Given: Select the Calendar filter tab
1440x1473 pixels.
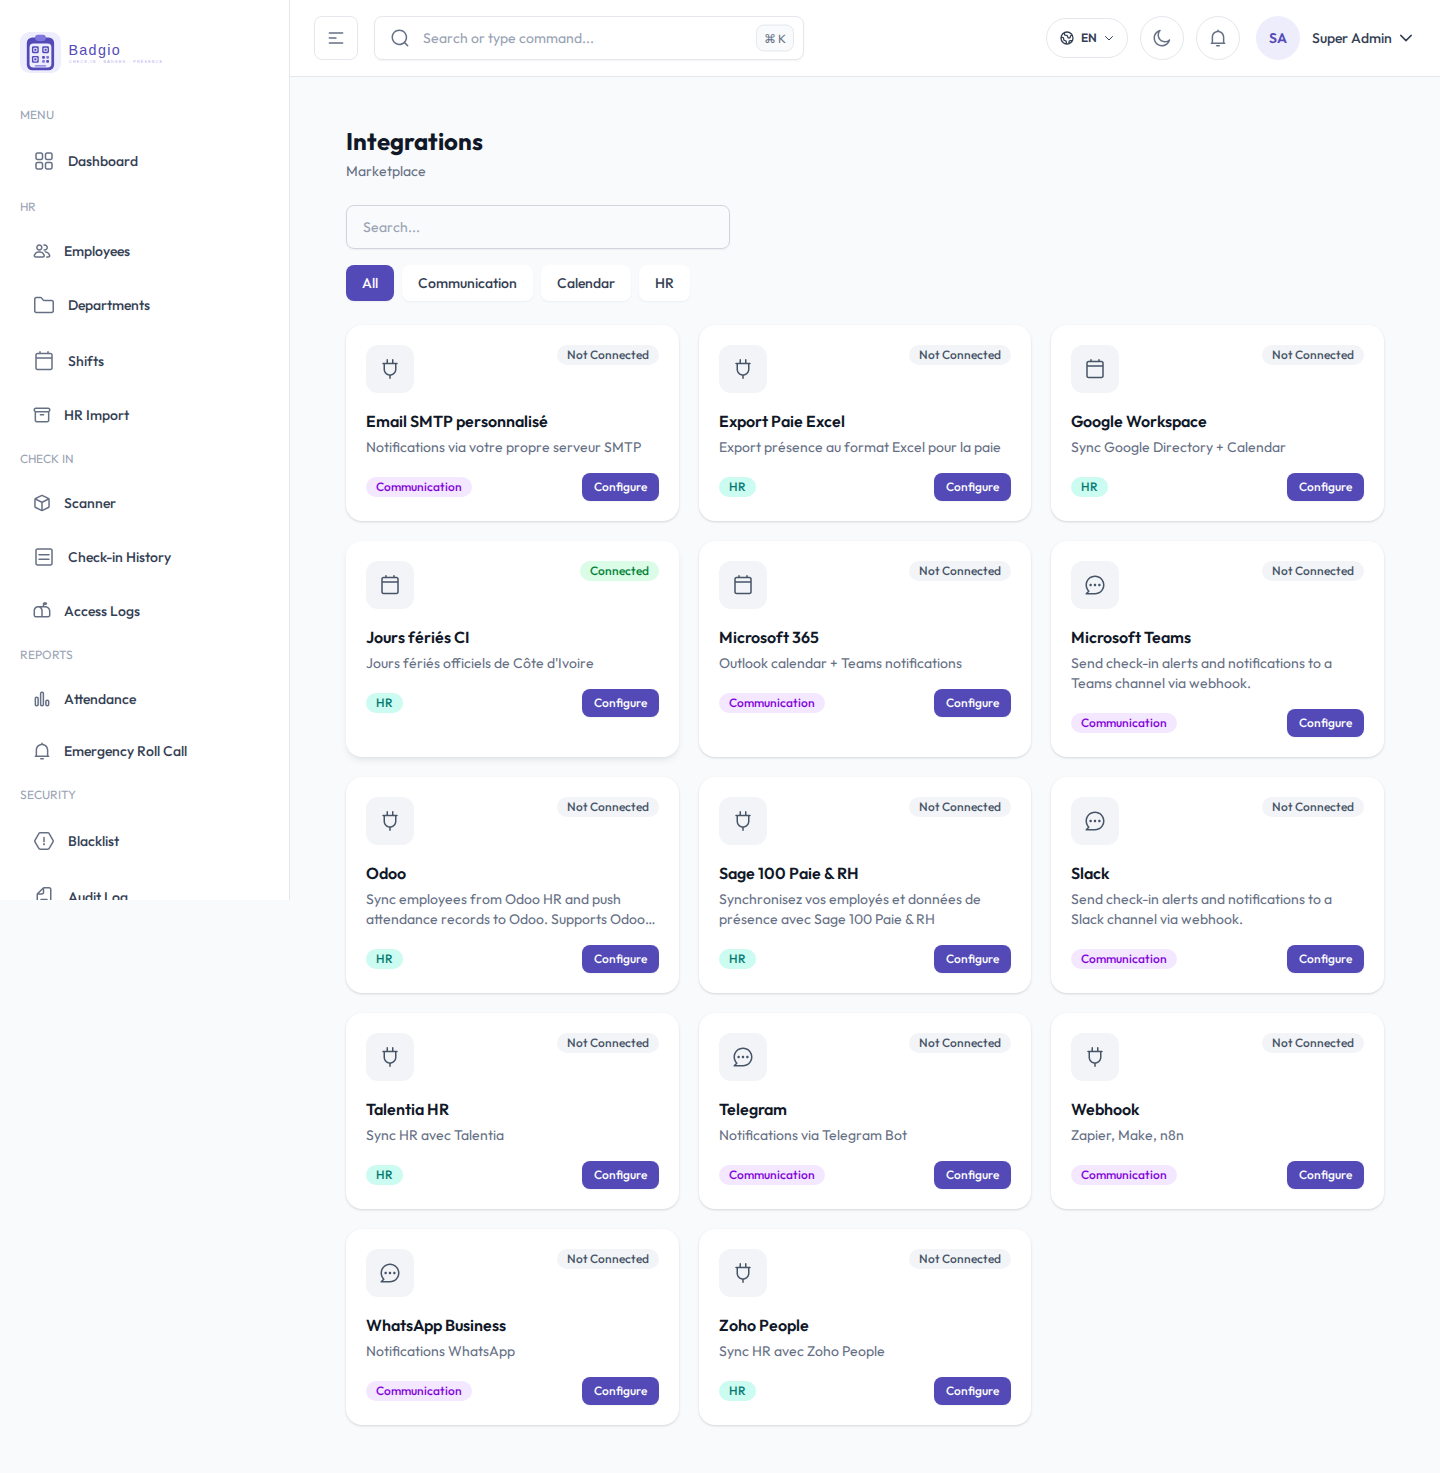Looking at the screenshot, I should [585, 283].
